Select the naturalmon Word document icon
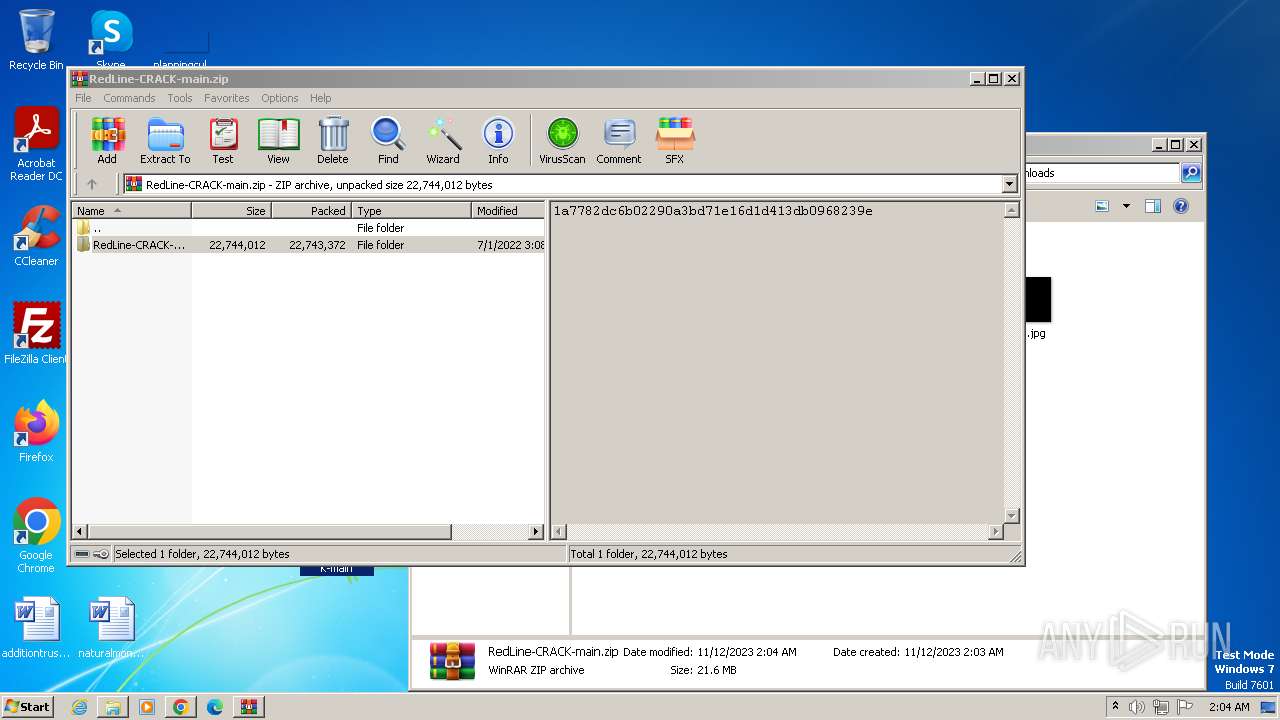The image size is (1280, 720). pyautogui.click(x=111, y=628)
